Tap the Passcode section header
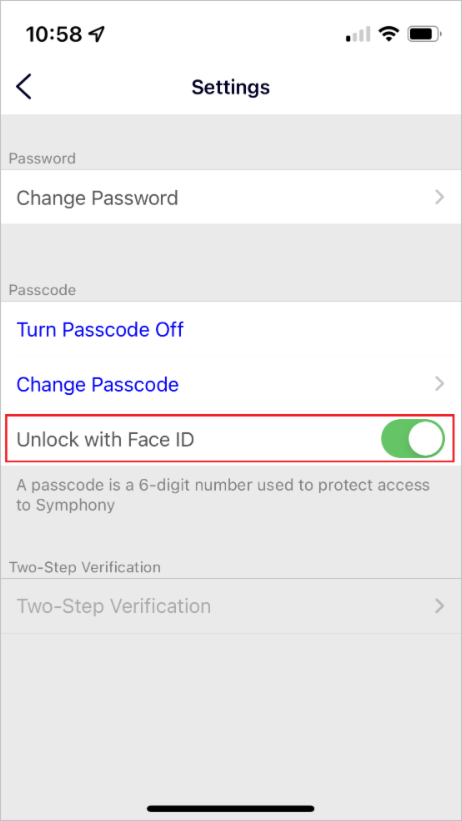Viewport: 462px width, 821px height. pos(42,290)
